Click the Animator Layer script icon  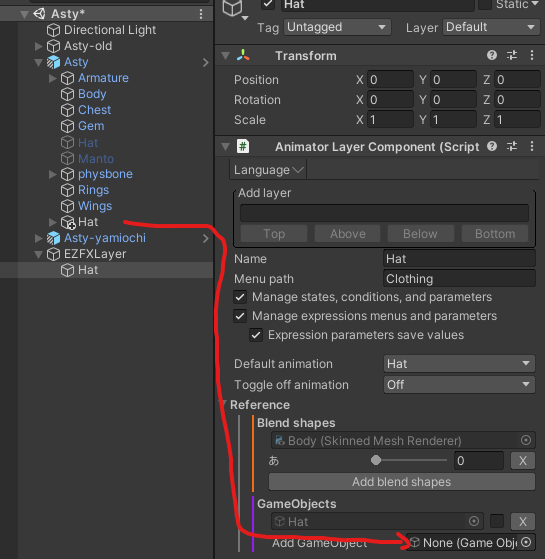tap(243, 147)
